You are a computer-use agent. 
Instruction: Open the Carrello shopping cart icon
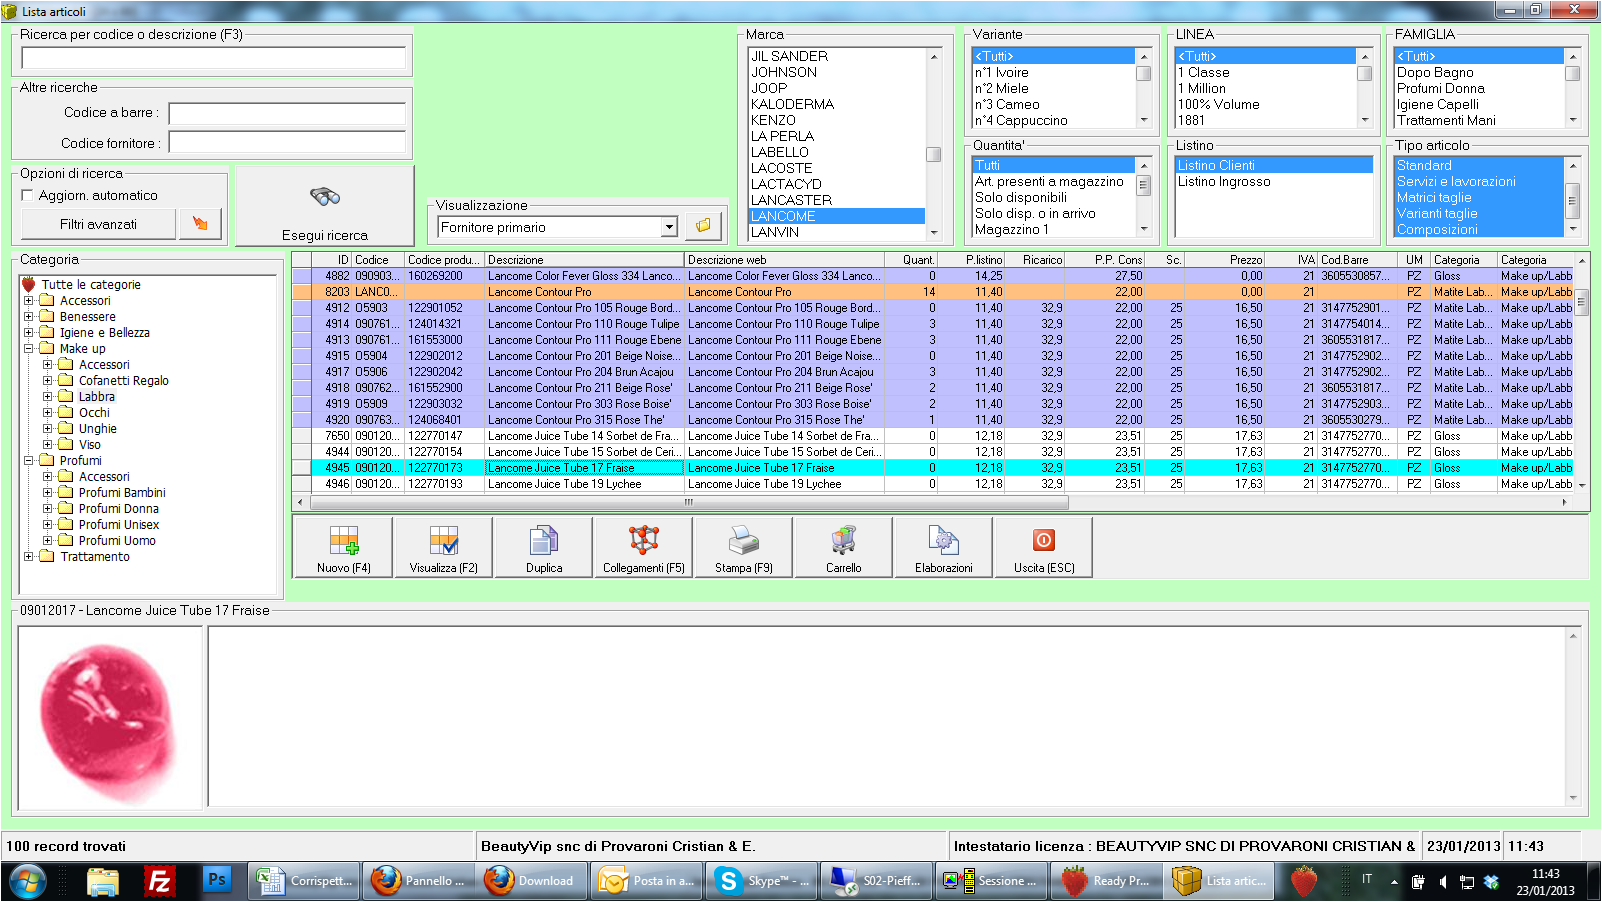point(843,541)
